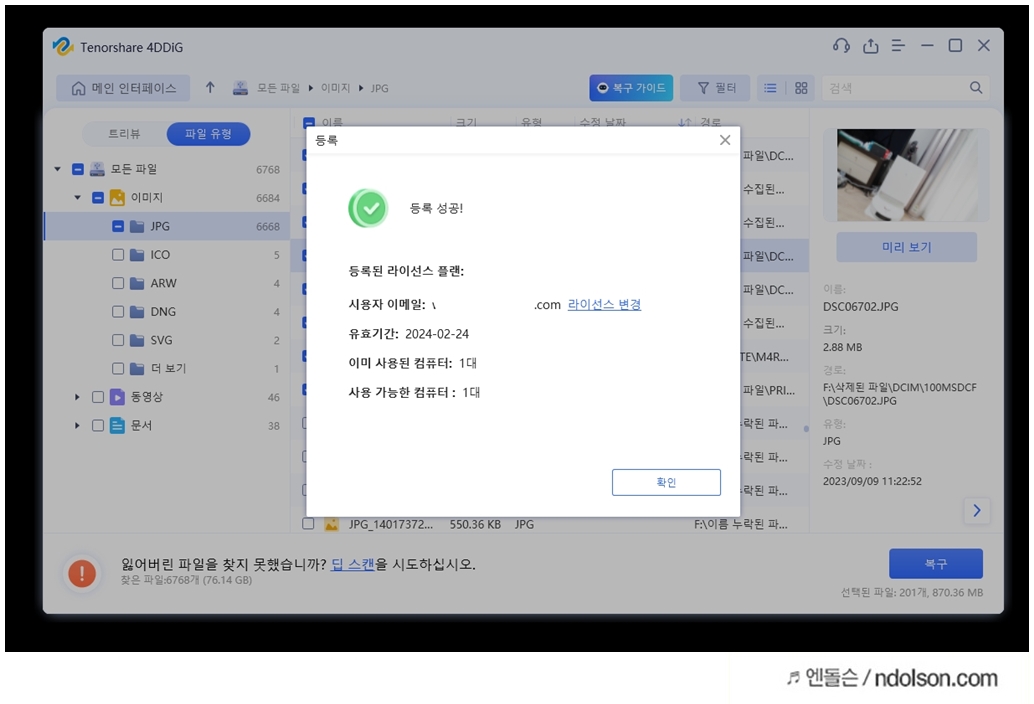The width and height of the screenshot is (1034, 704).
Task: Open the 복구 가이드 button
Action: [x=631, y=88]
